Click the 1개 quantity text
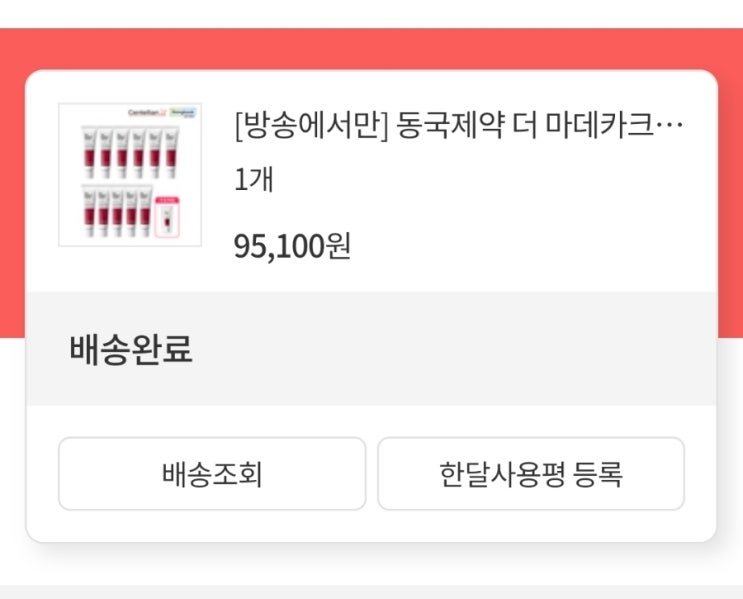 click(254, 181)
